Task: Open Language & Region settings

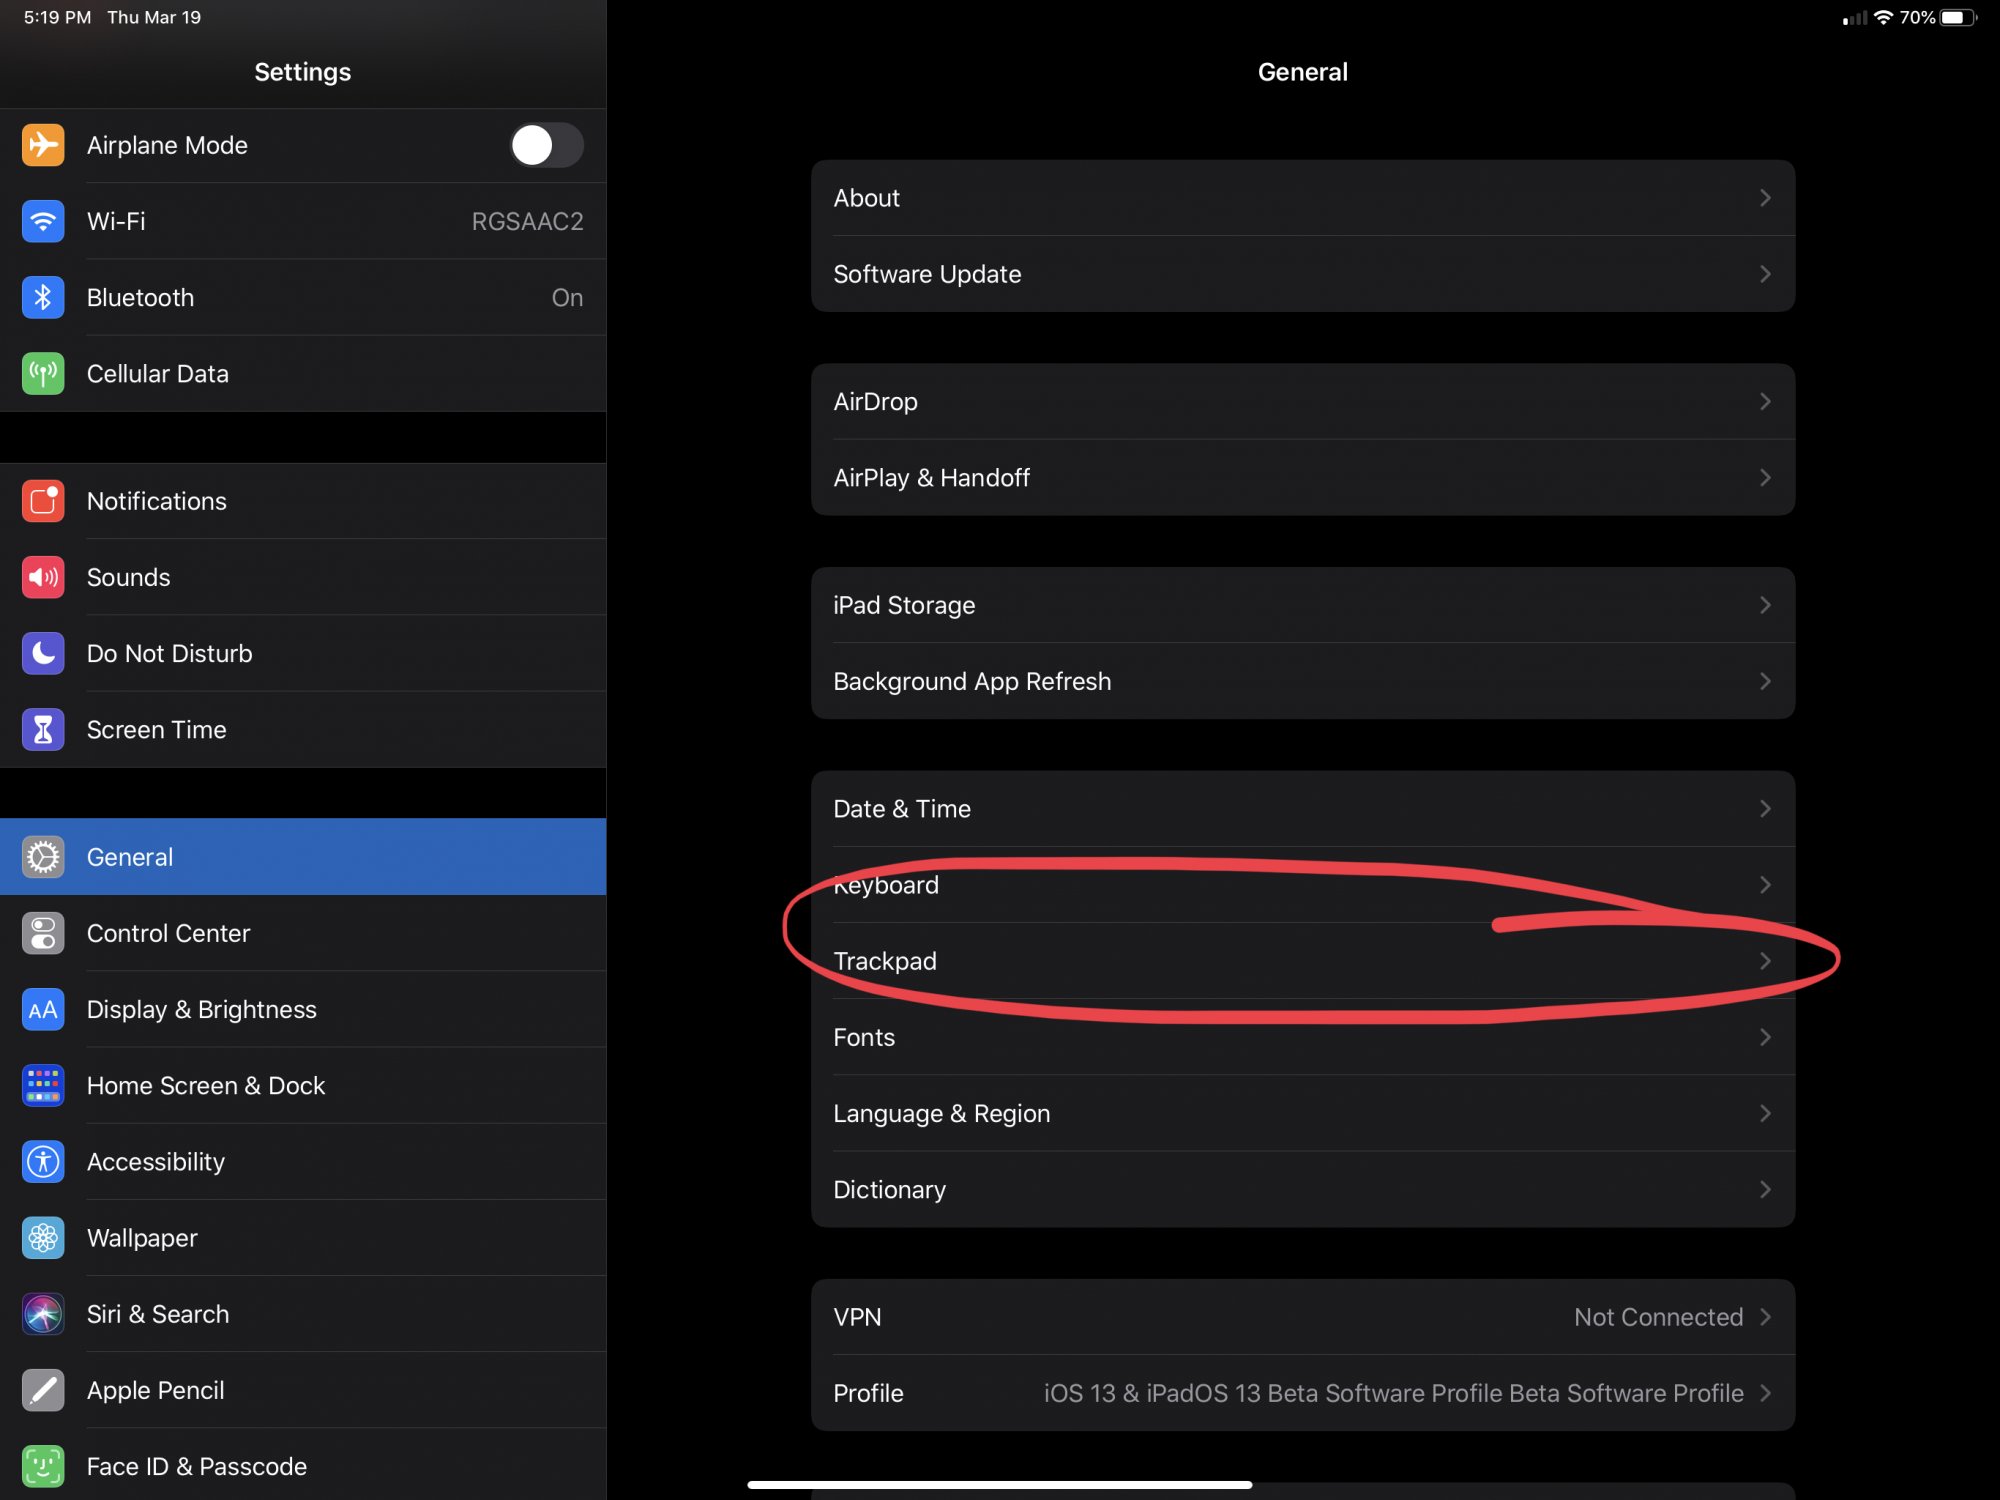Action: (1303, 1113)
